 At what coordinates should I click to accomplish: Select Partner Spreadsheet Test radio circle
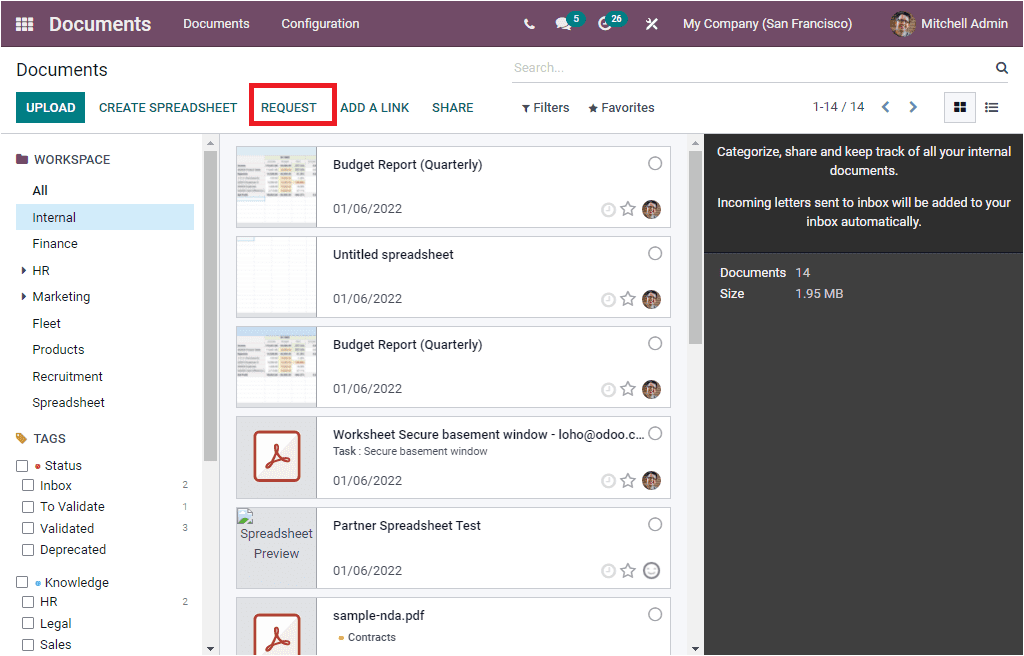(x=654, y=525)
